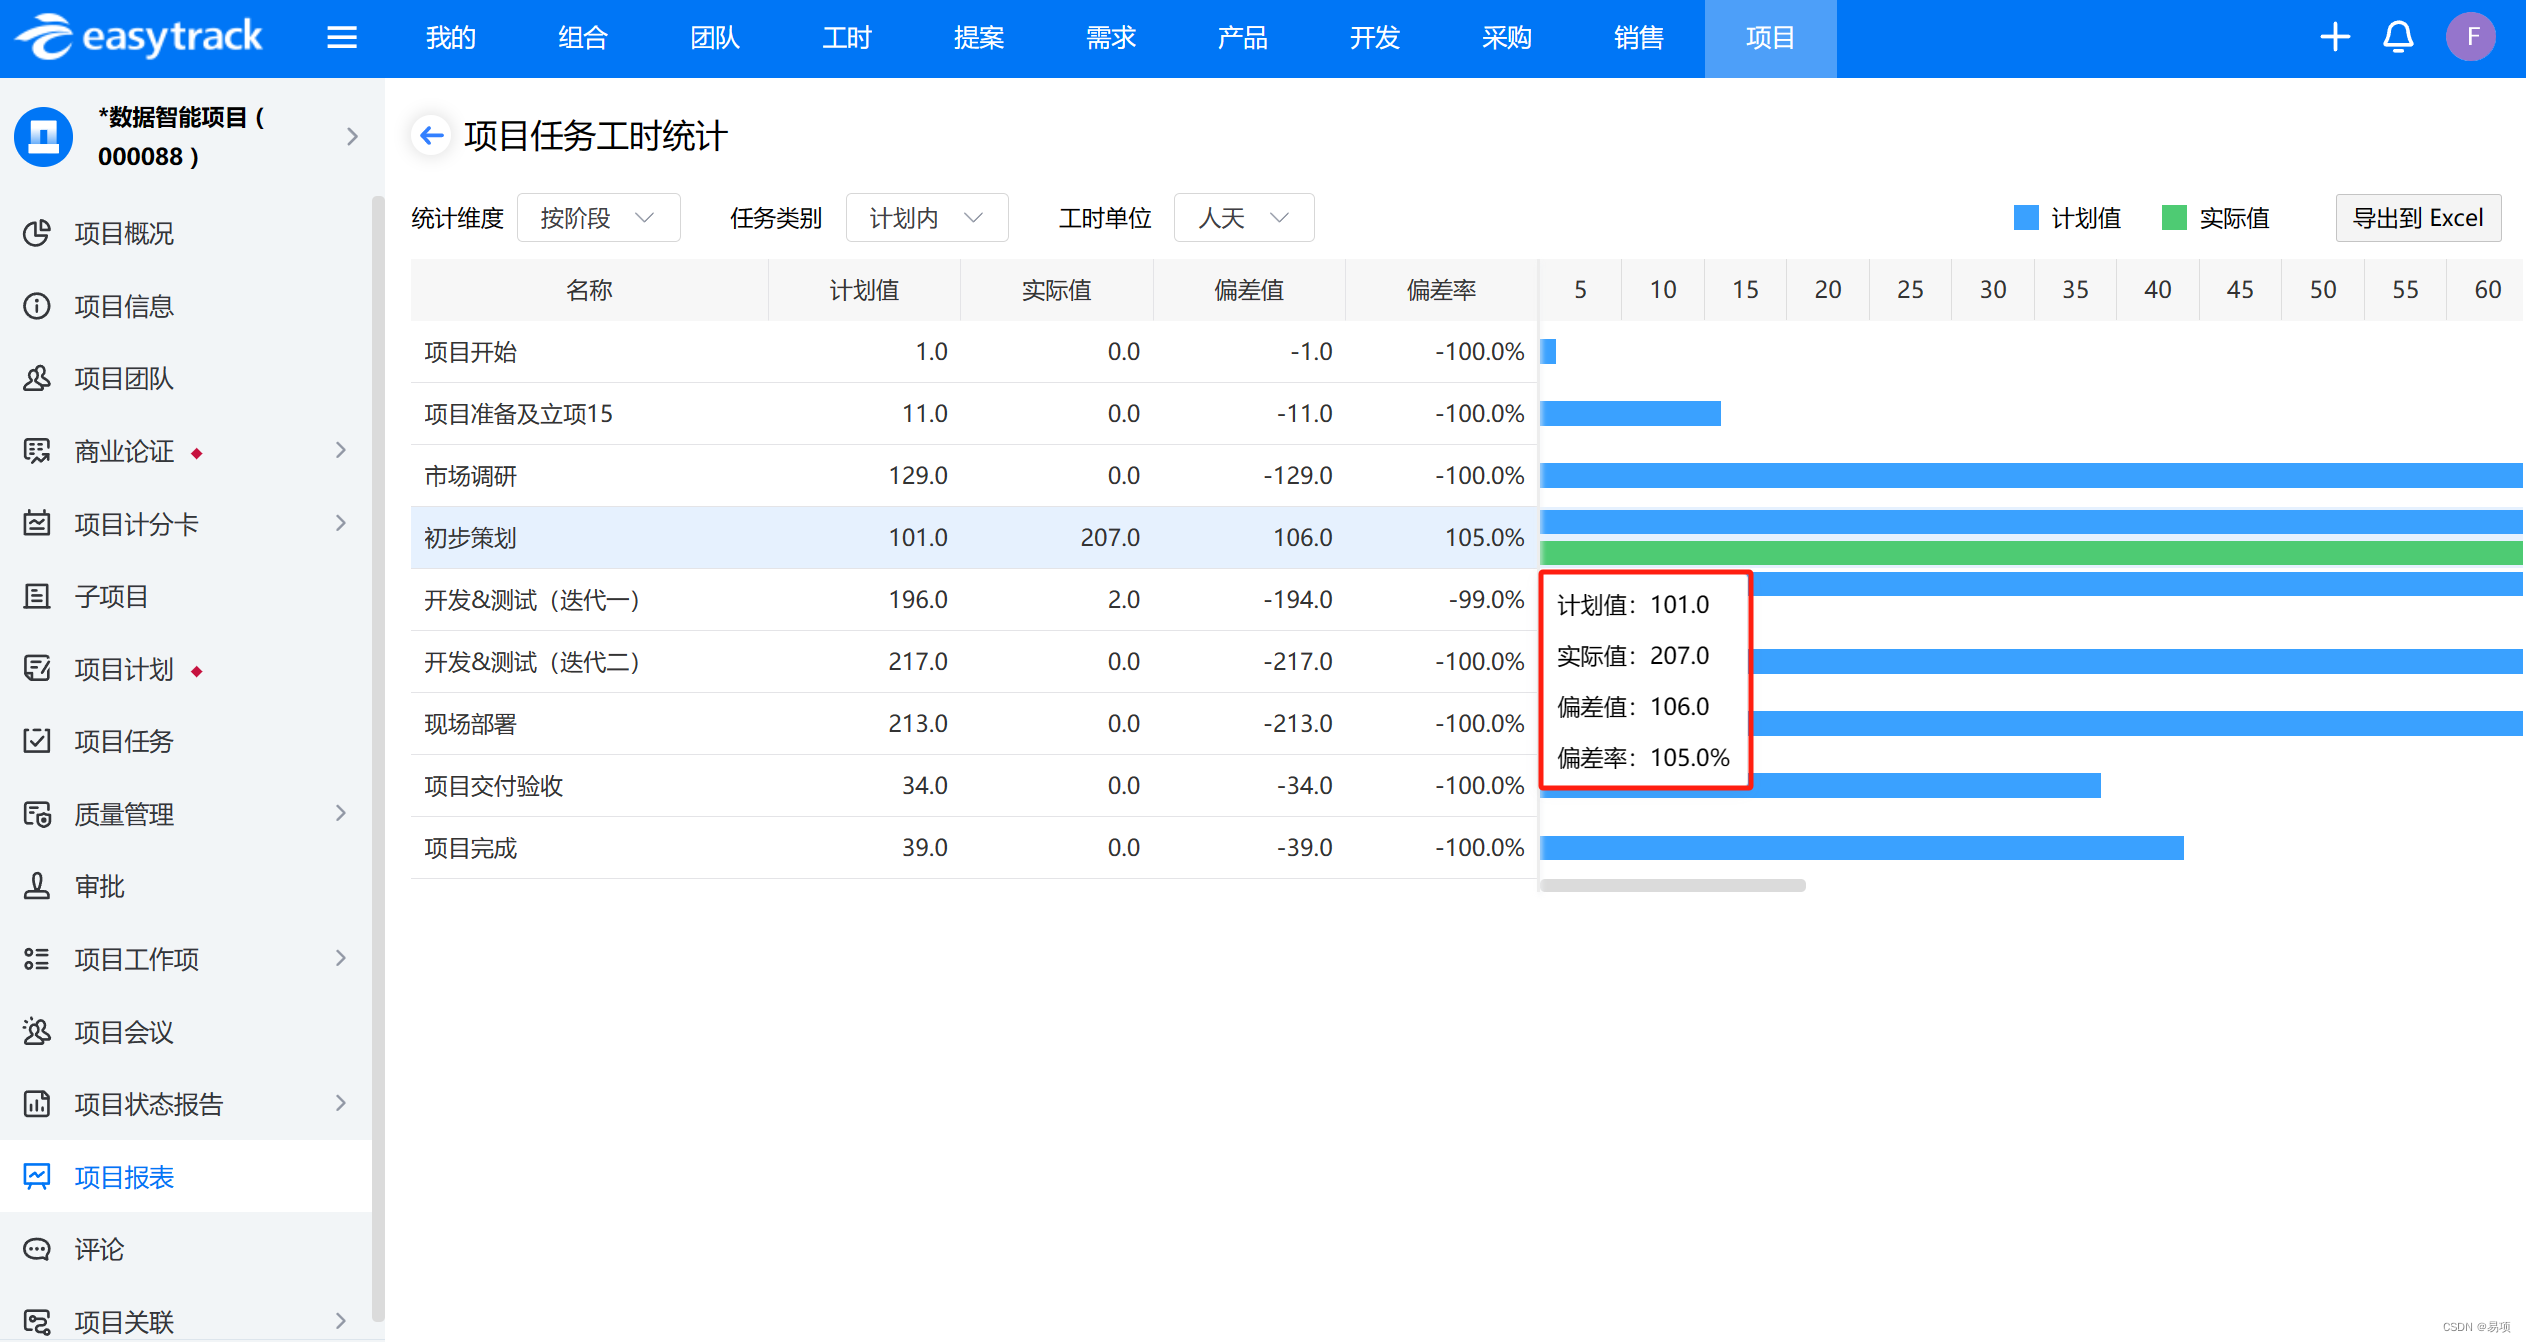Click the 项目报表 chart icon
Viewport: 2526px width, 1342px height.
pos(37,1177)
